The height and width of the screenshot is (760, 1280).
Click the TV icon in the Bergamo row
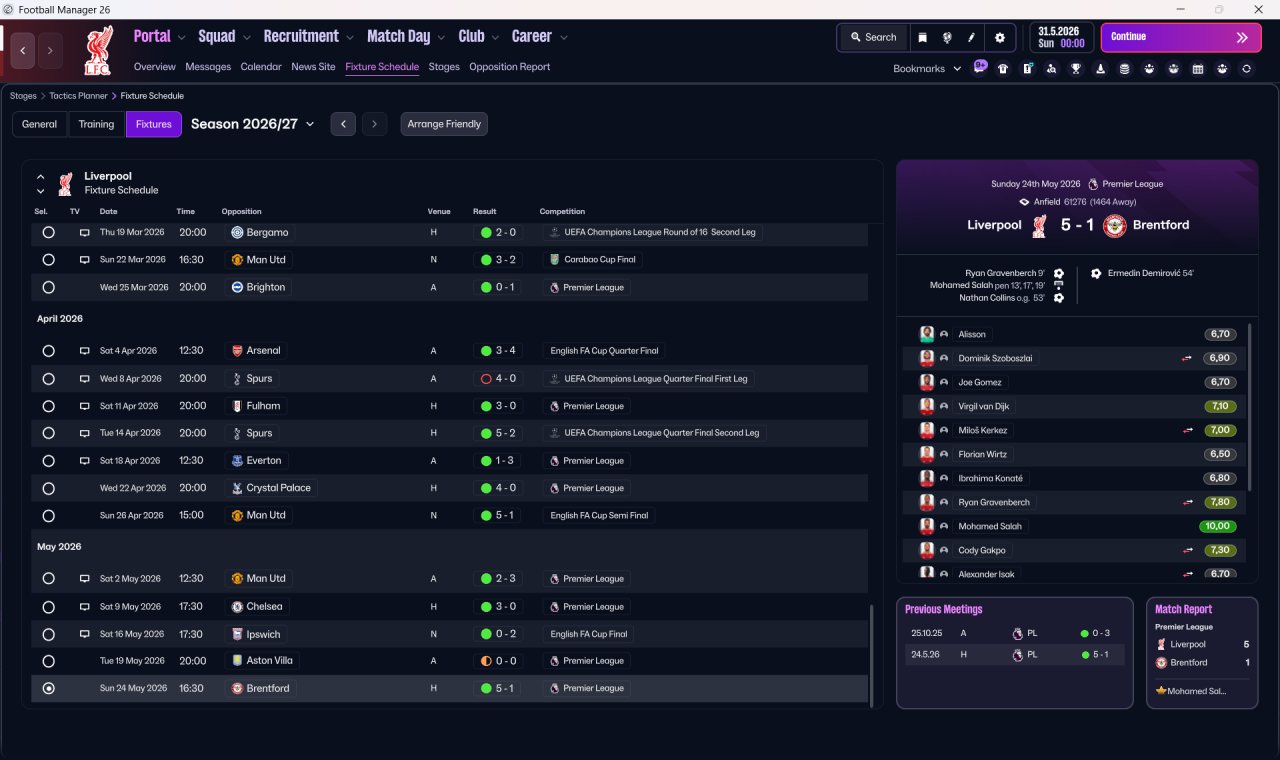click(x=84, y=232)
